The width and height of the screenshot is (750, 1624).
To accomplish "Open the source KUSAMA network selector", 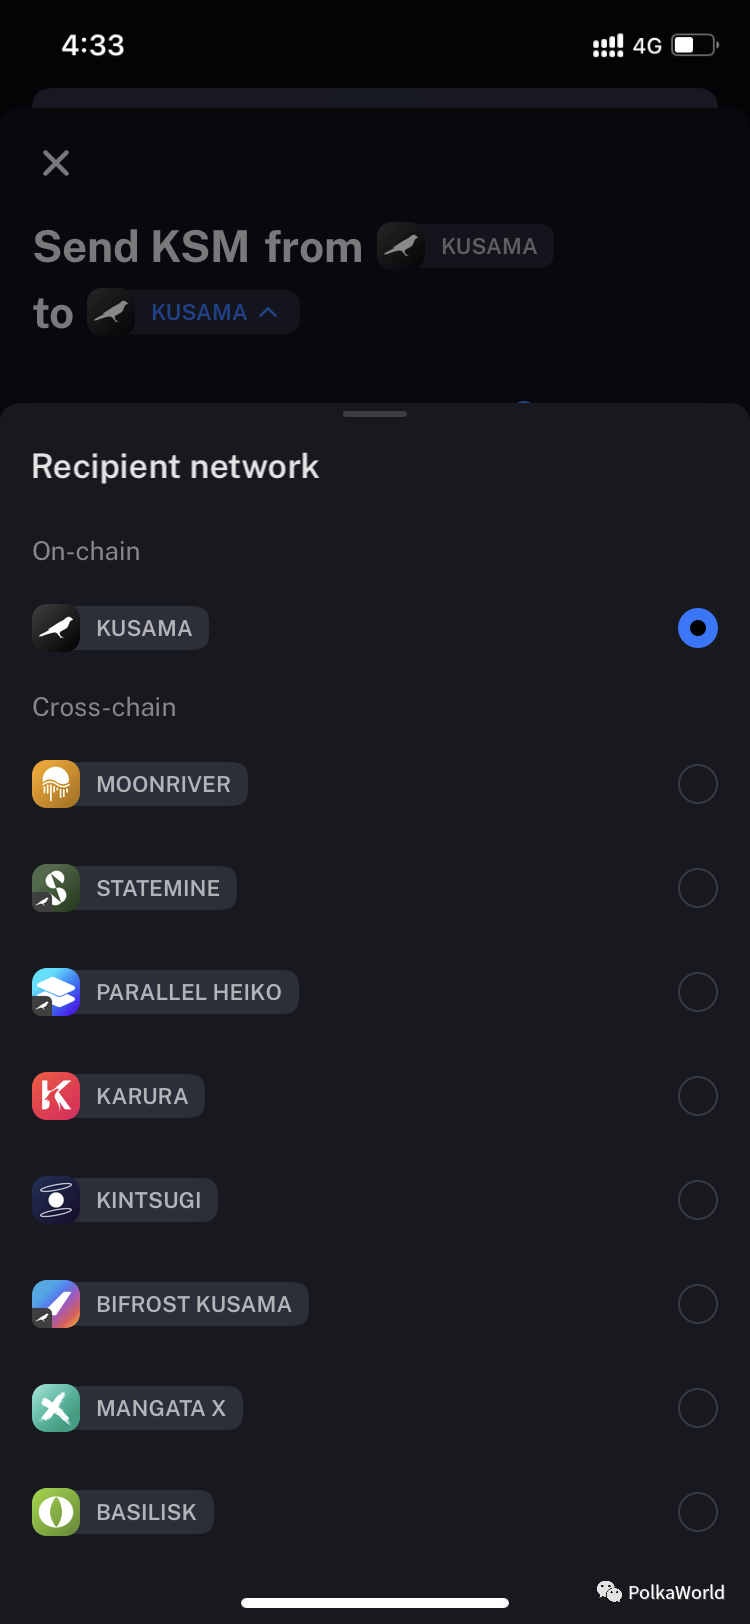I will (466, 246).
